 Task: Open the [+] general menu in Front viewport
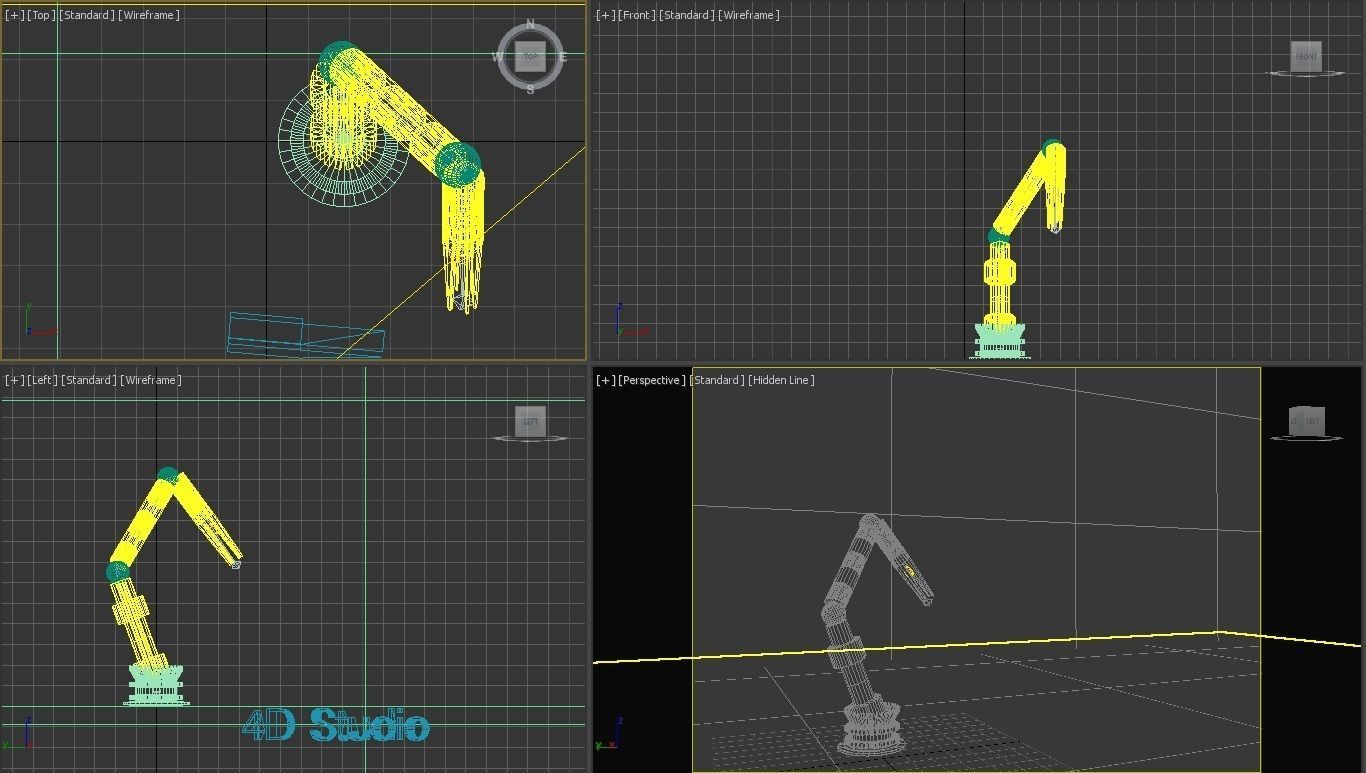coord(605,15)
